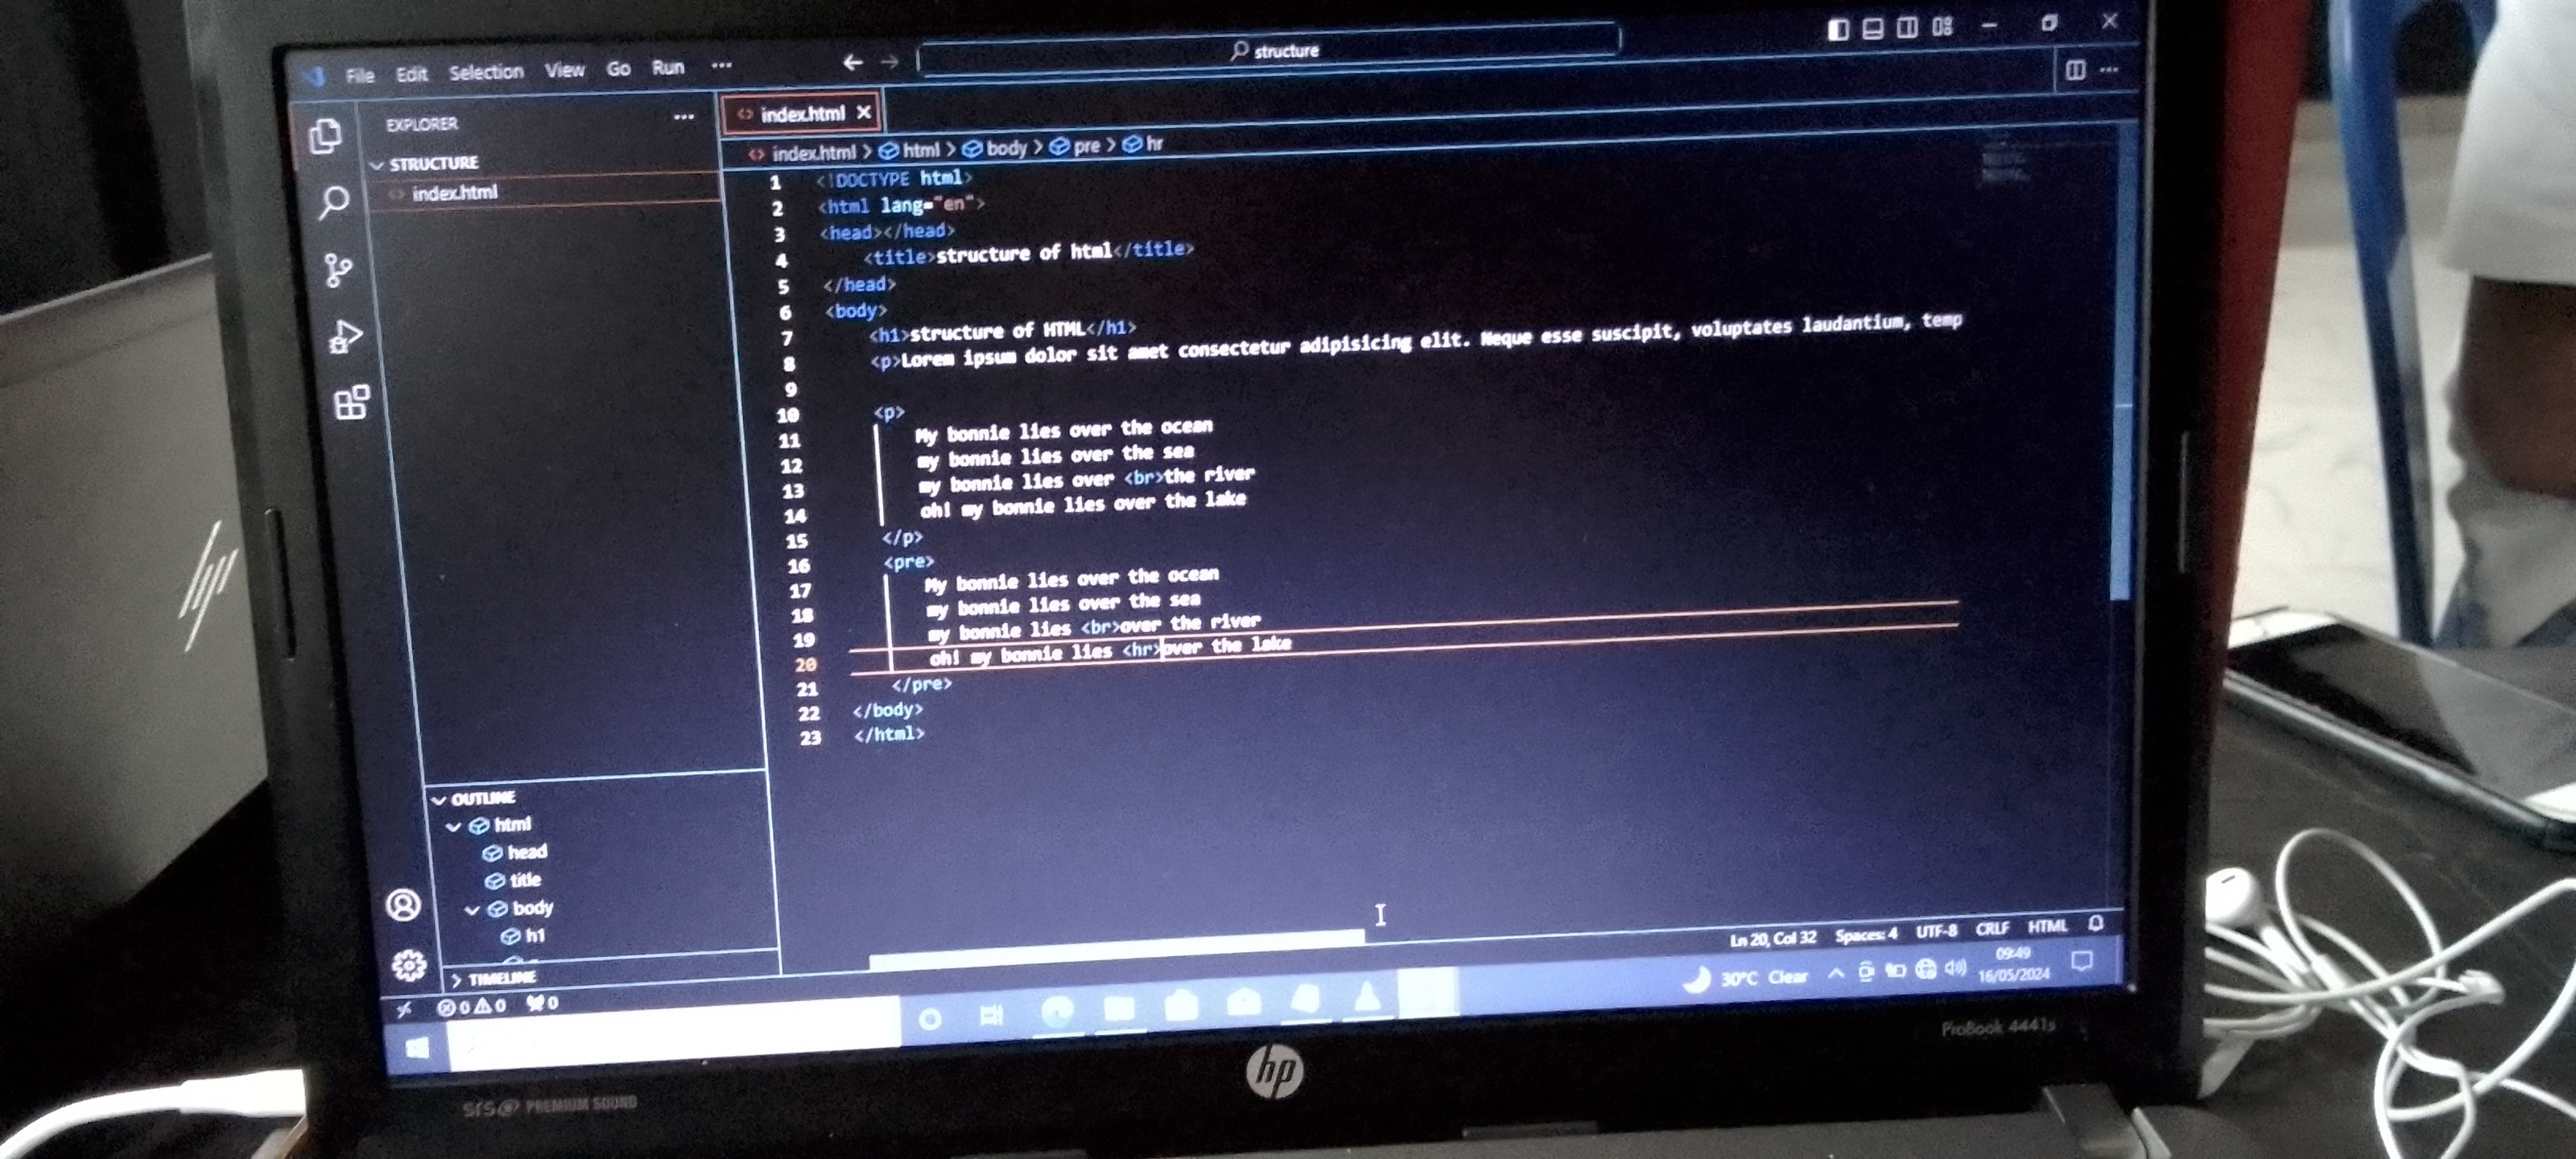Open the Source Control view
The width and height of the screenshot is (2576, 1159).
(338, 269)
